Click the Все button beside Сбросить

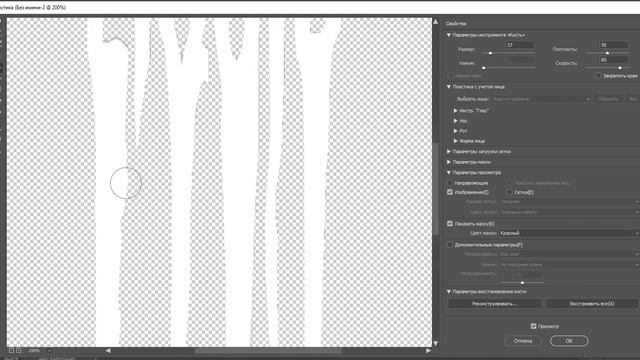(x=633, y=99)
